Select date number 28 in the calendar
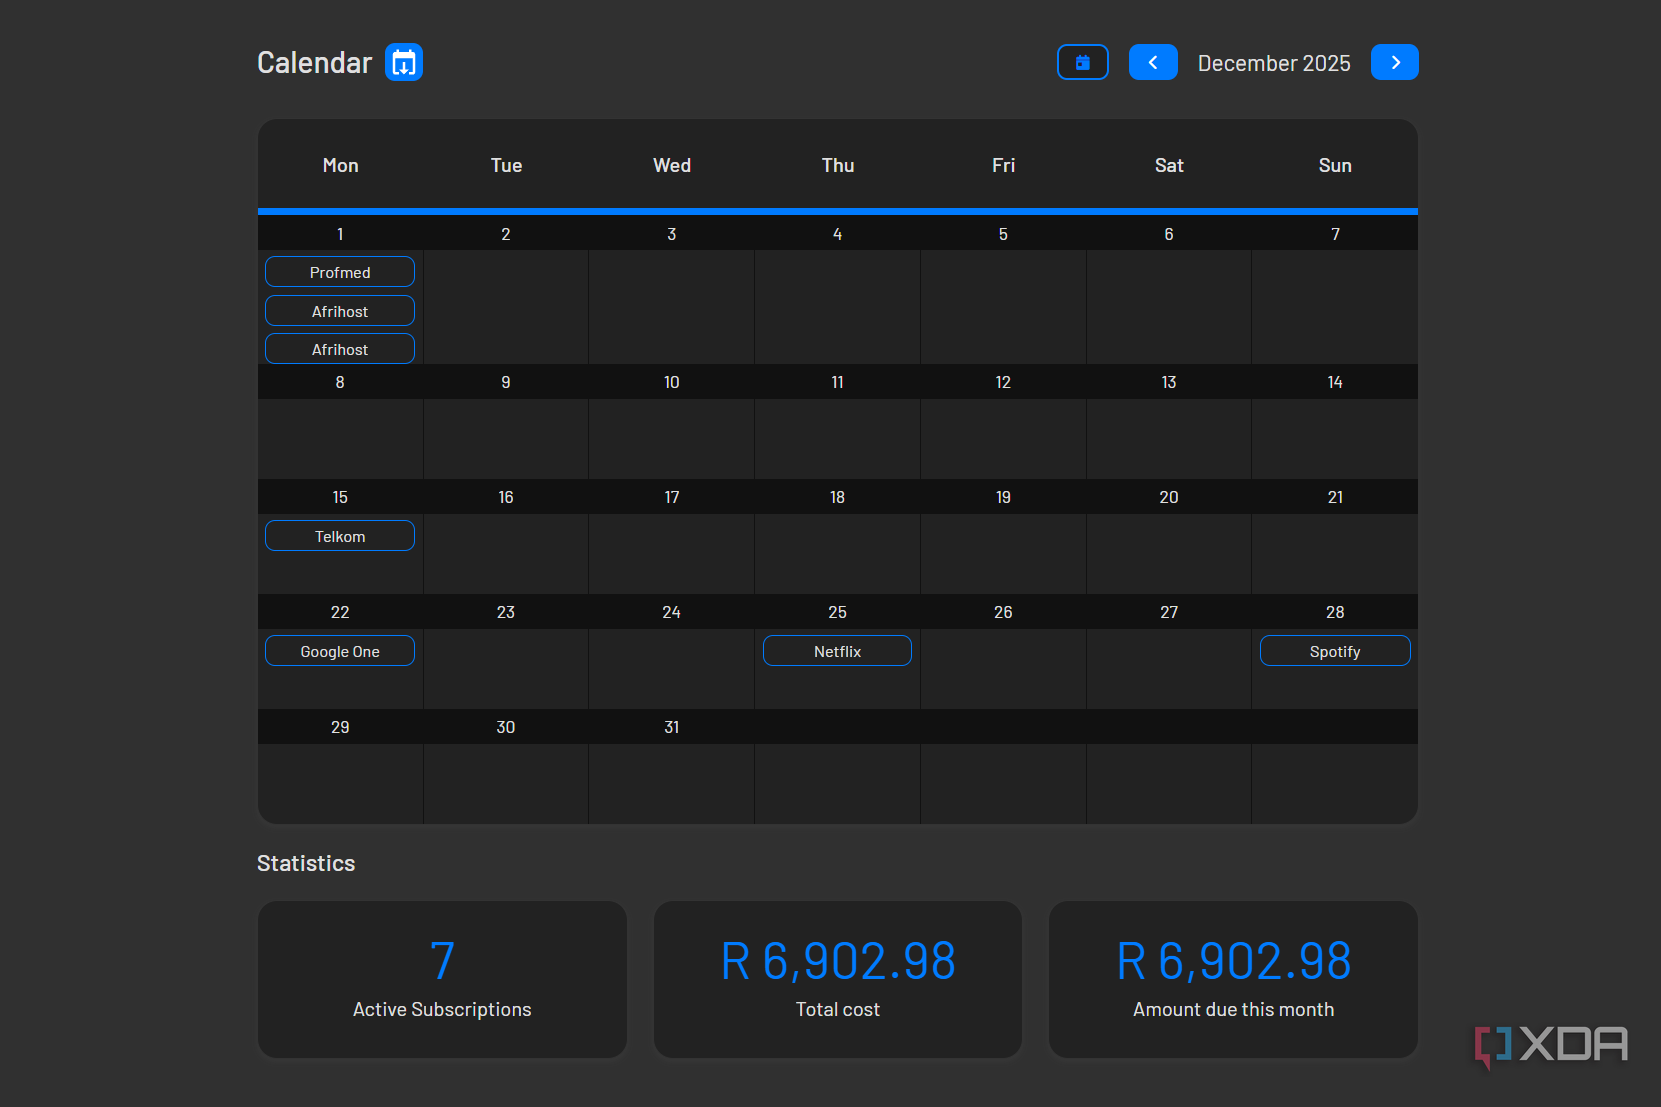The height and width of the screenshot is (1107, 1661). pos(1335,612)
